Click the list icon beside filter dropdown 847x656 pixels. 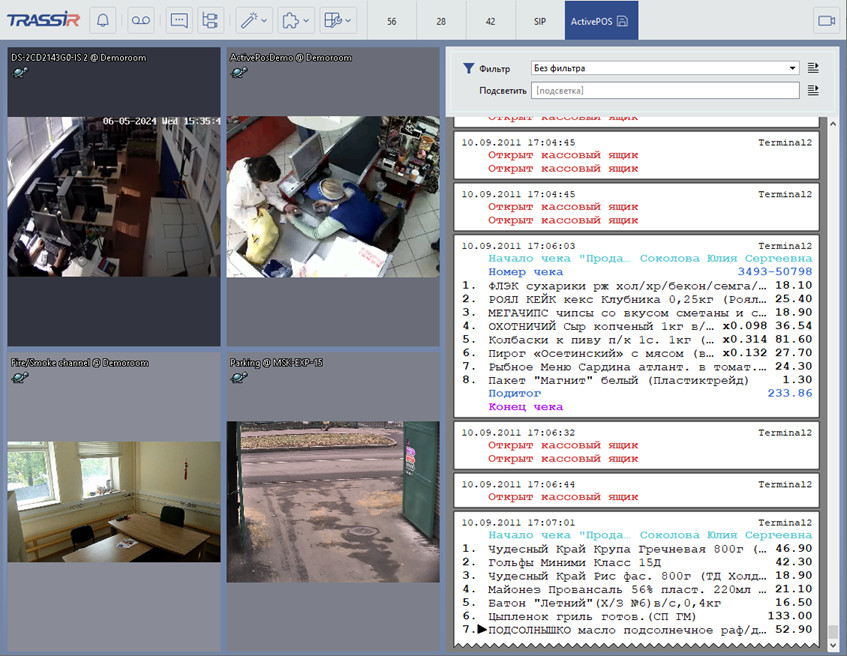[x=813, y=68]
